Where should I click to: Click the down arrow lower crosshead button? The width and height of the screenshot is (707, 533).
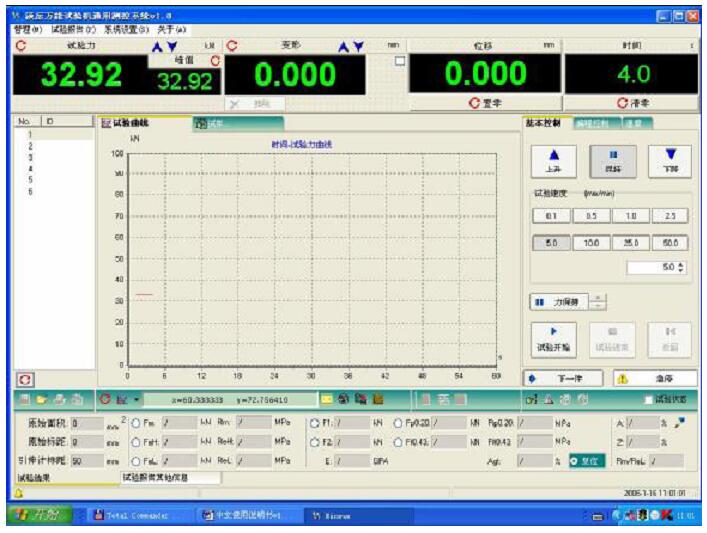coord(670,160)
